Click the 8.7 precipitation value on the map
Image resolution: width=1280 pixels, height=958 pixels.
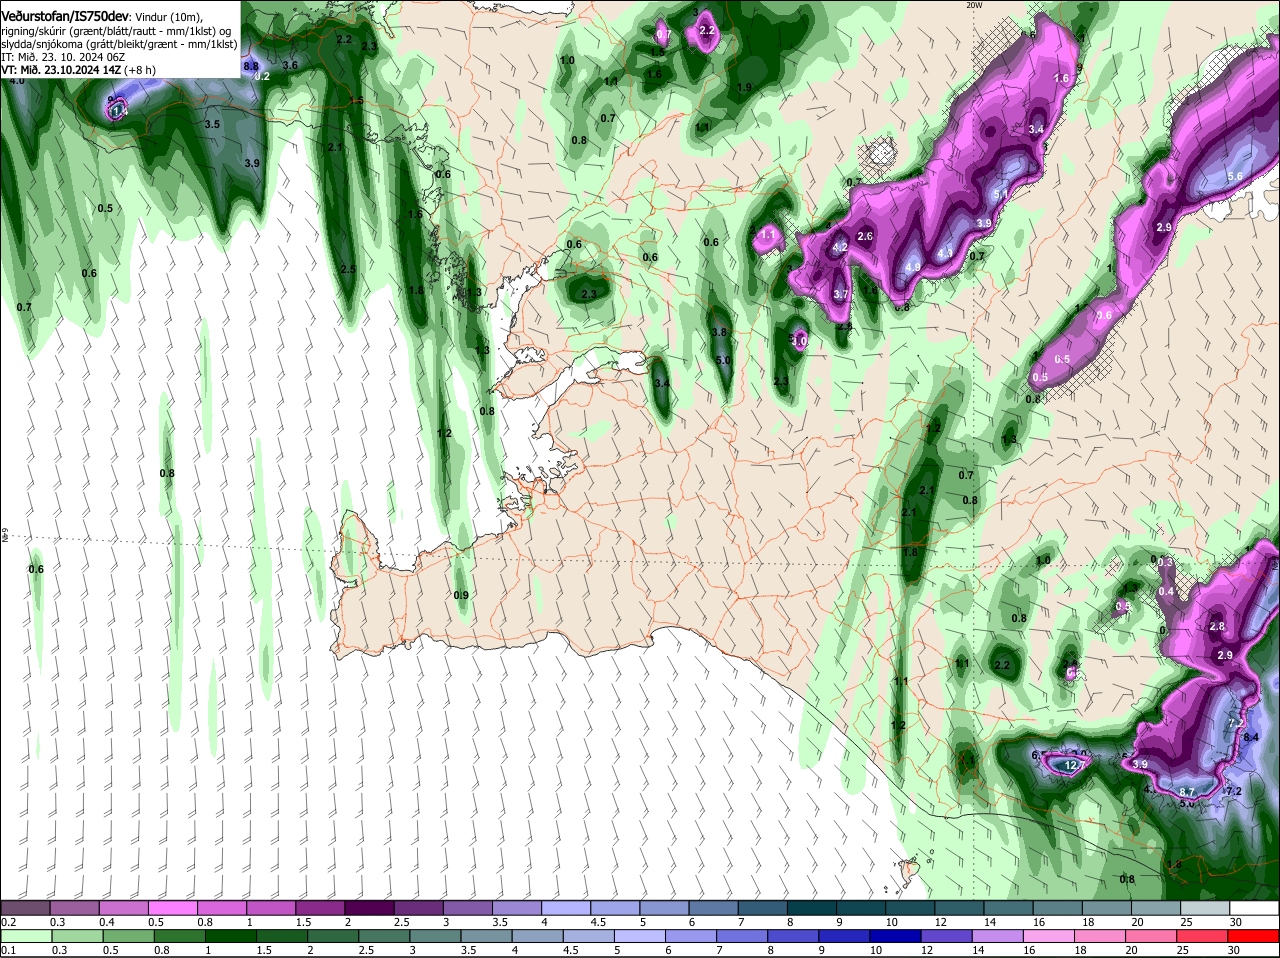(1187, 792)
